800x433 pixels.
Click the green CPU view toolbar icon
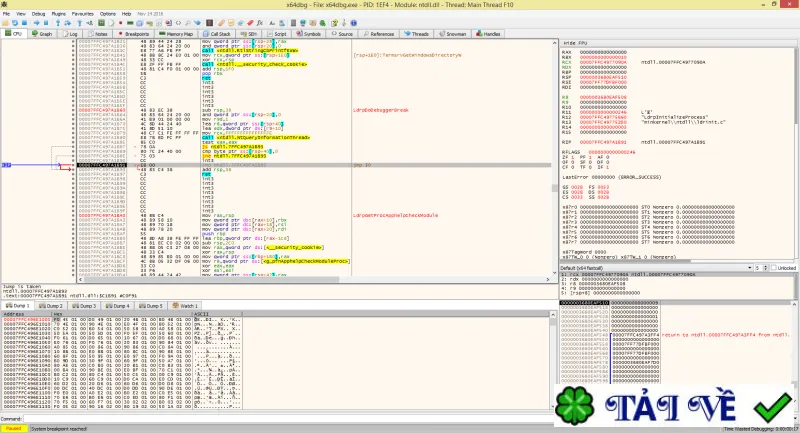(101, 23)
